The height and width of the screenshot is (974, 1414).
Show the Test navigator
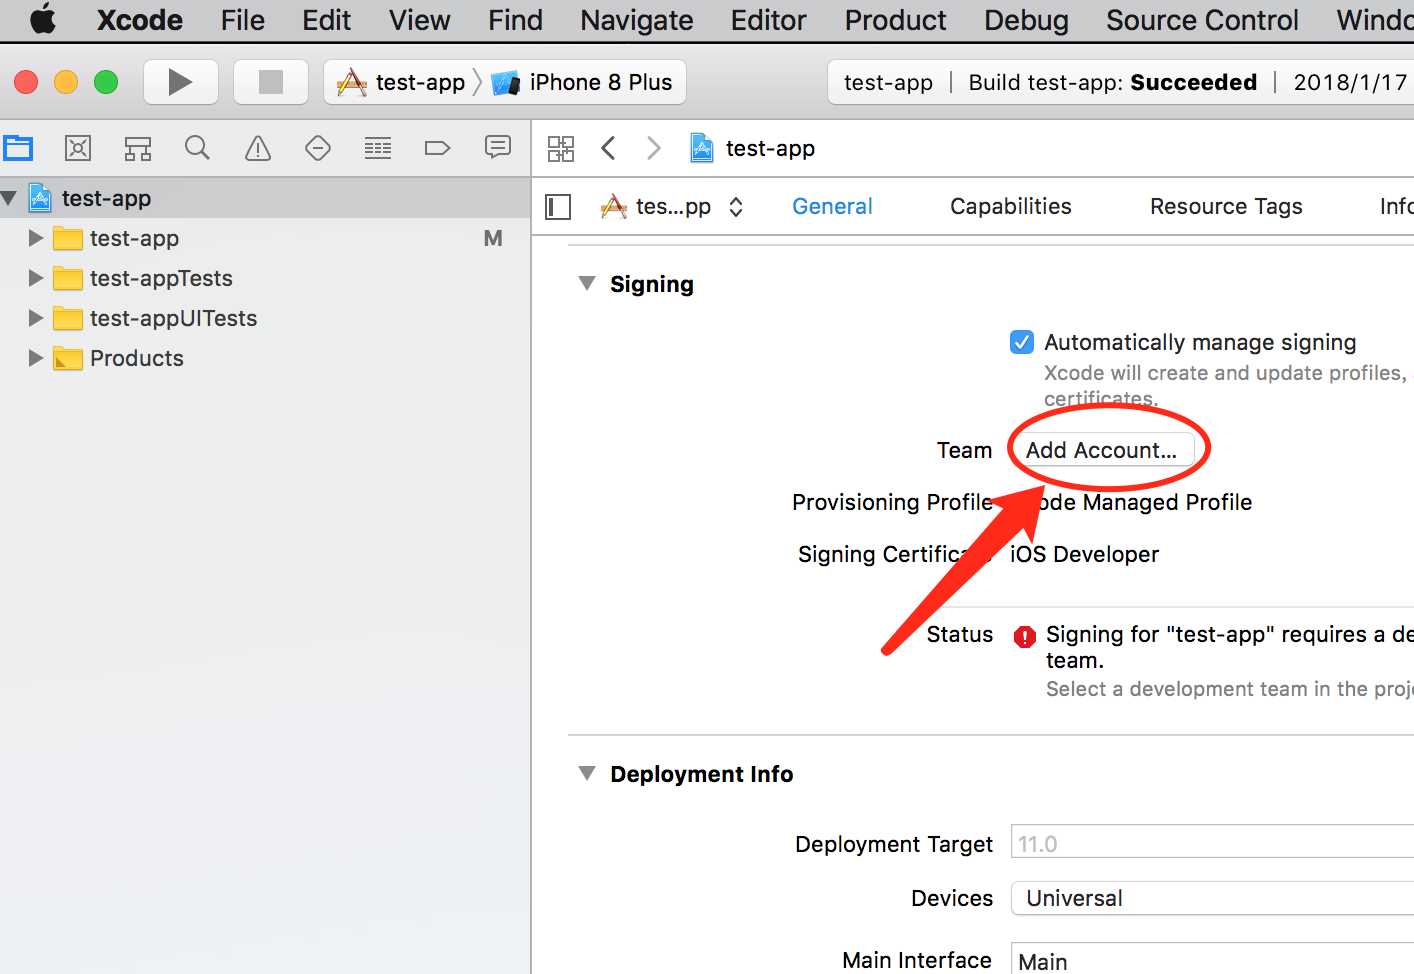click(x=318, y=149)
